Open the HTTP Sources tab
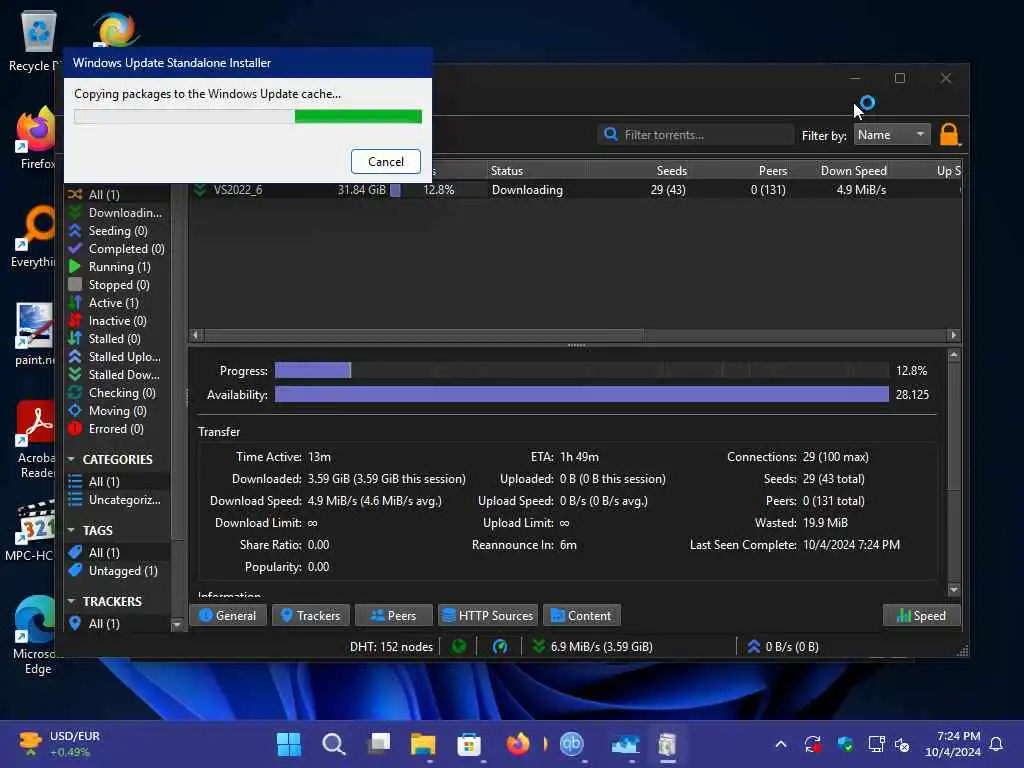The width and height of the screenshot is (1024, 768). pos(488,615)
